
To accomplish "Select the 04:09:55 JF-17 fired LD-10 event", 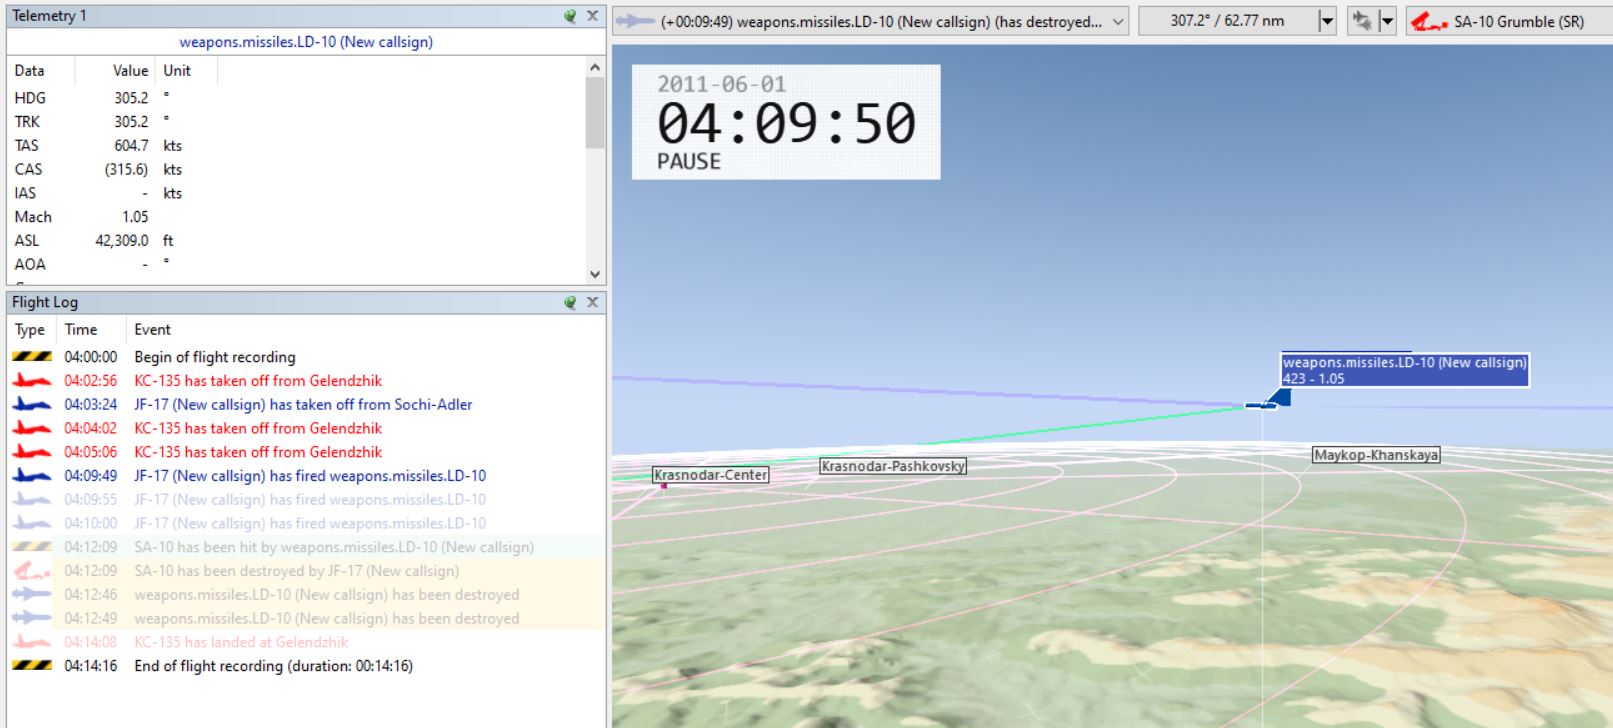I will click(x=306, y=500).
